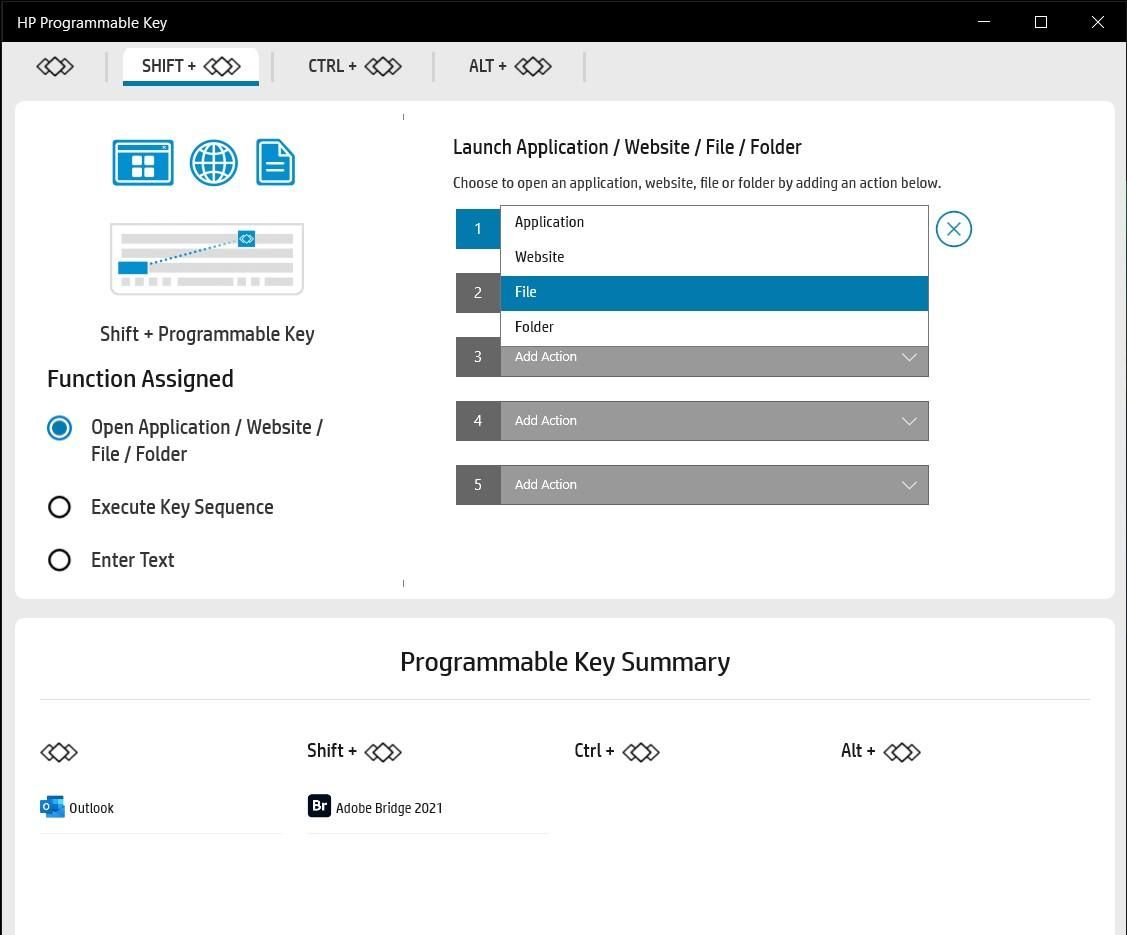Click the key glyph next to Alt + in summary
1127x935 pixels.
pos(901,751)
